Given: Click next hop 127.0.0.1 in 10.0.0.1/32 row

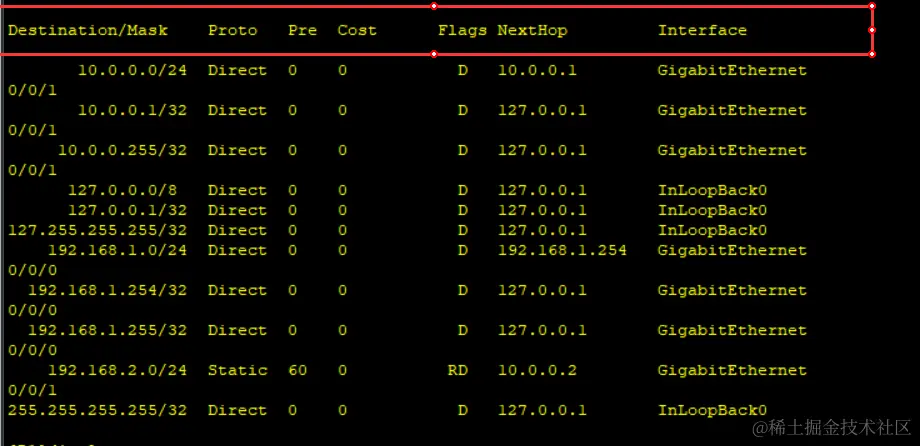Looking at the screenshot, I should pos(542,110).
